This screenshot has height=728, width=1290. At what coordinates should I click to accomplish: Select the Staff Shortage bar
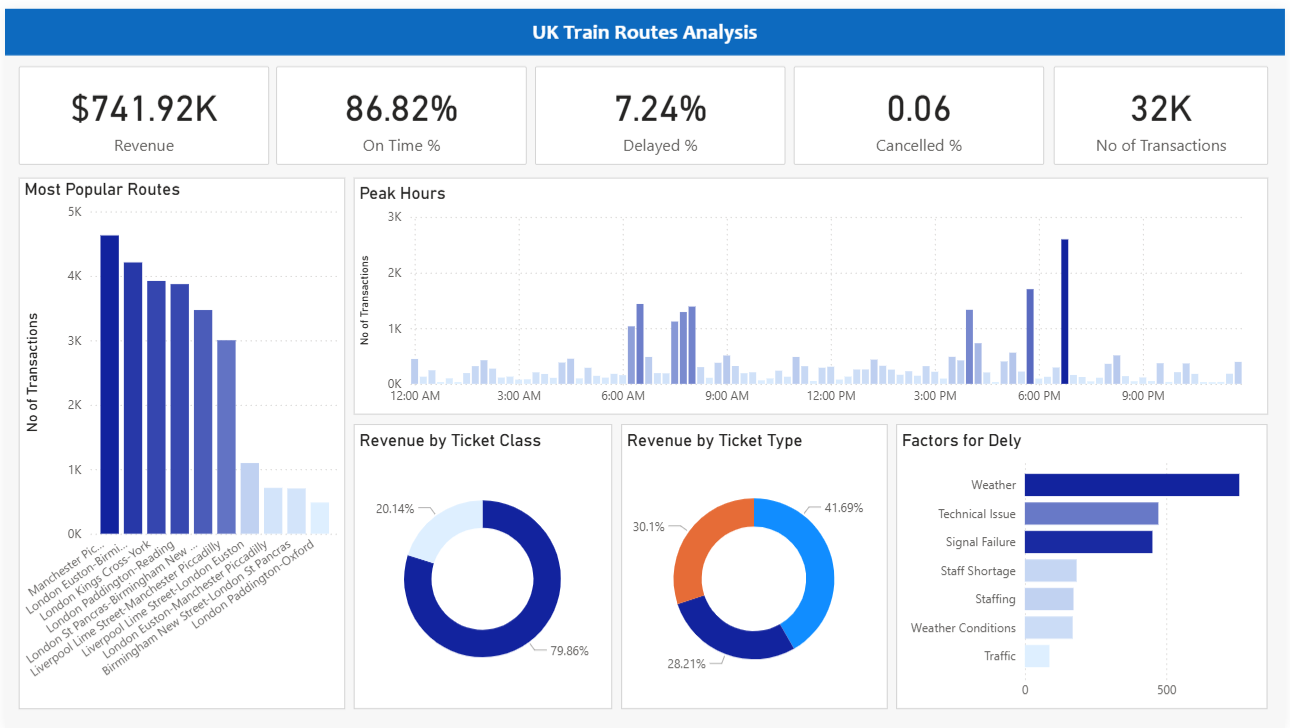pos(1050,571)
